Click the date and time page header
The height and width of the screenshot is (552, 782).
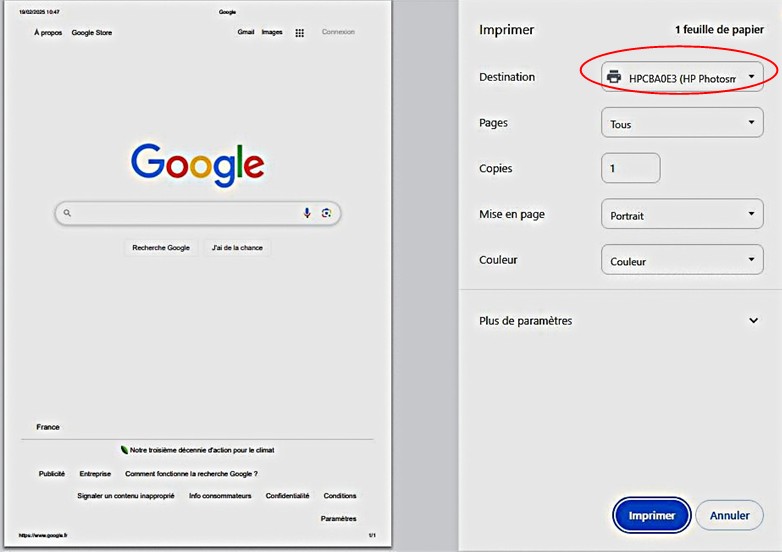pyautogui.click(x=39, y=11)
